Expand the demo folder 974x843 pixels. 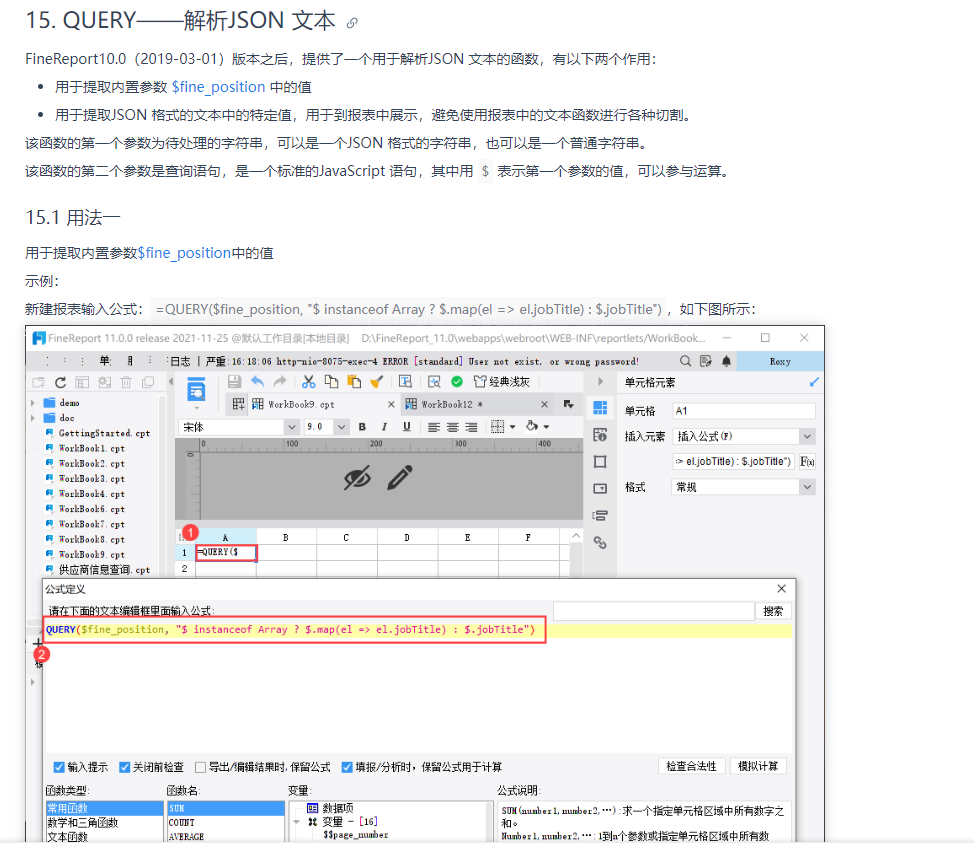coord(32,403)
